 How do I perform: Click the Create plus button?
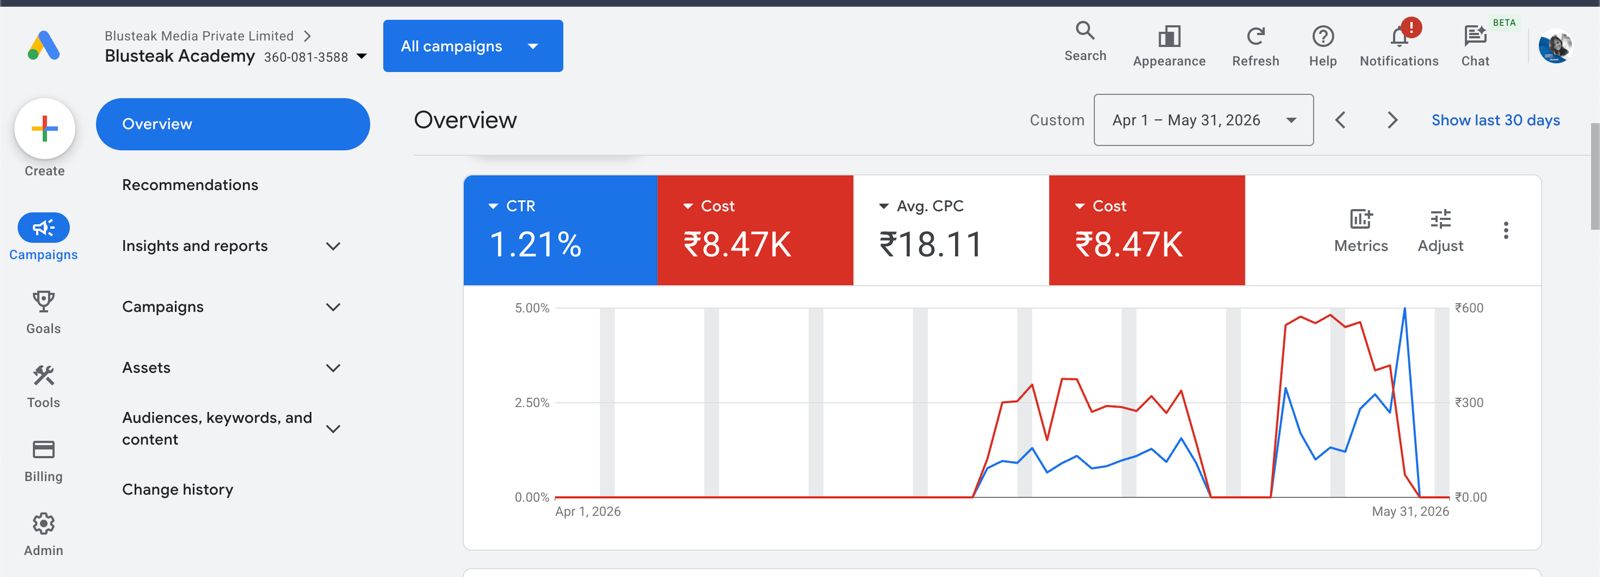coord(45,128)
